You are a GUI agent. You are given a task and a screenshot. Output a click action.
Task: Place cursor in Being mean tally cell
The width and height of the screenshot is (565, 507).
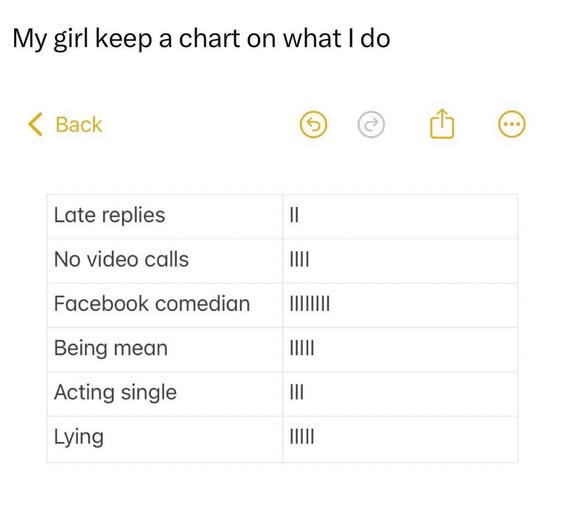tap(400, 349)
